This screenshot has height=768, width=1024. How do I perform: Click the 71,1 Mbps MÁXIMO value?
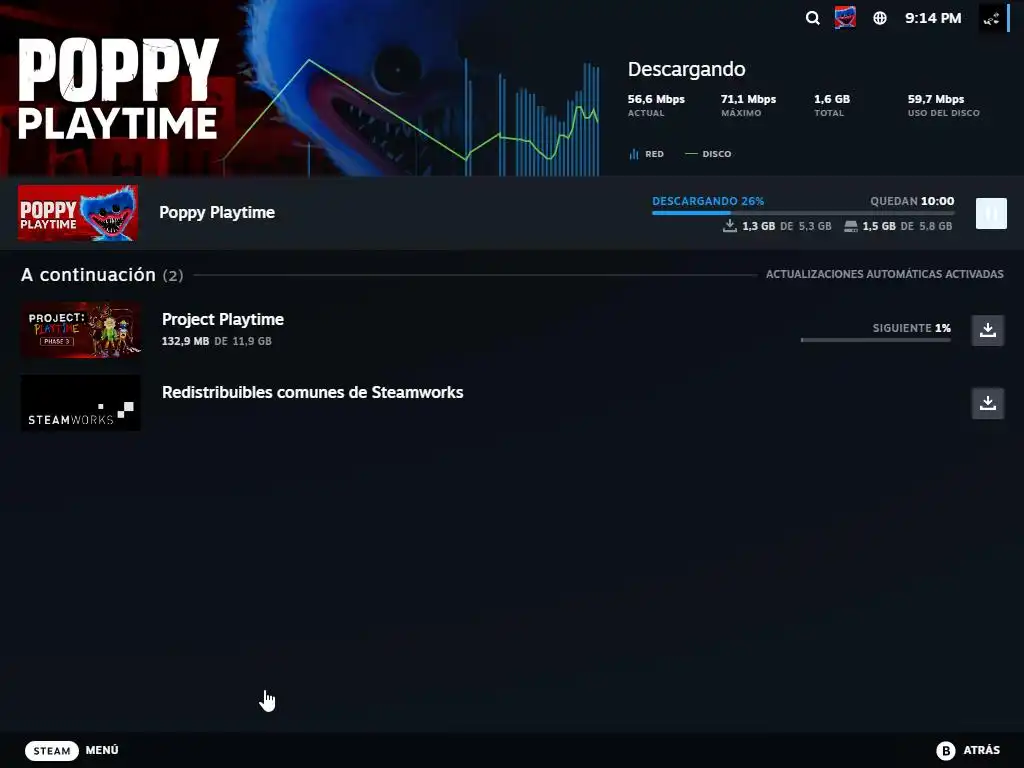[748, 99]
